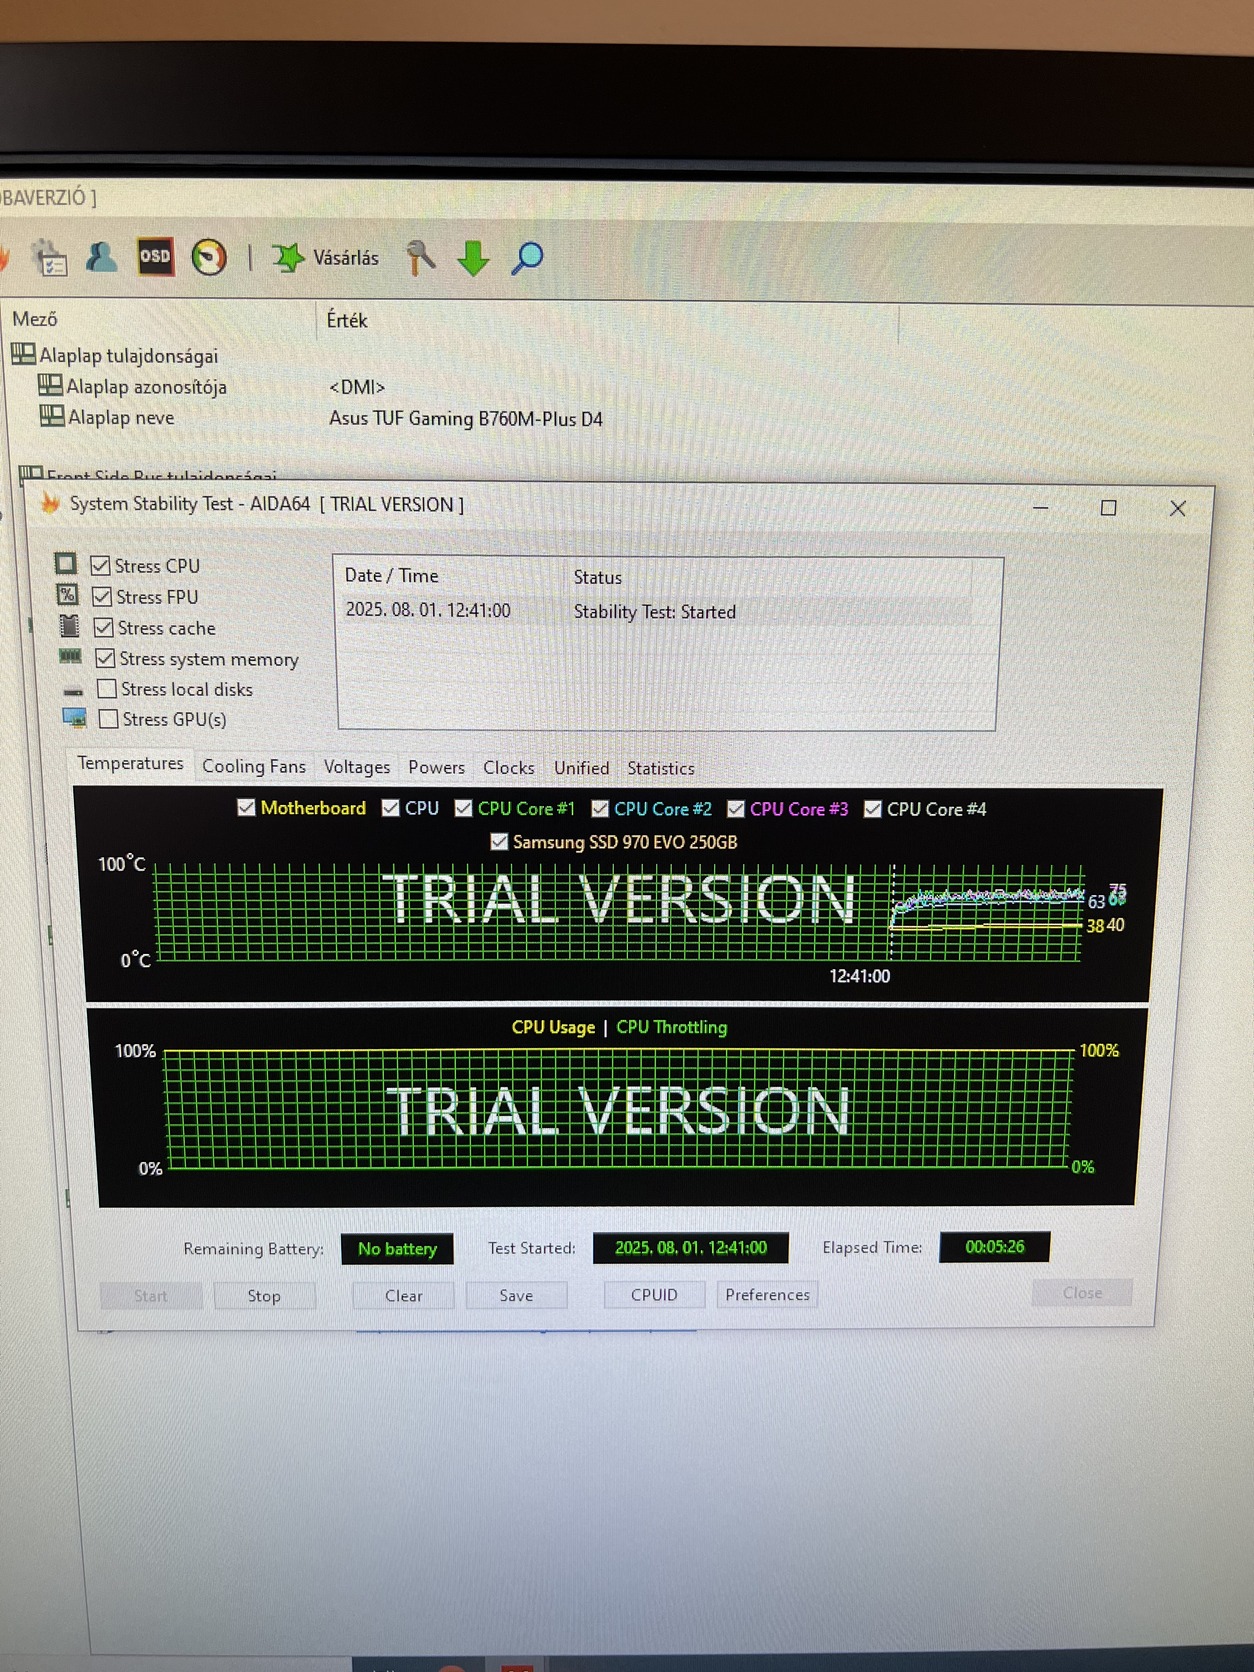Toggle CPU Core #4 graph checkbox
Viewport: 1254px width, 1672px height.
point(873,809)
